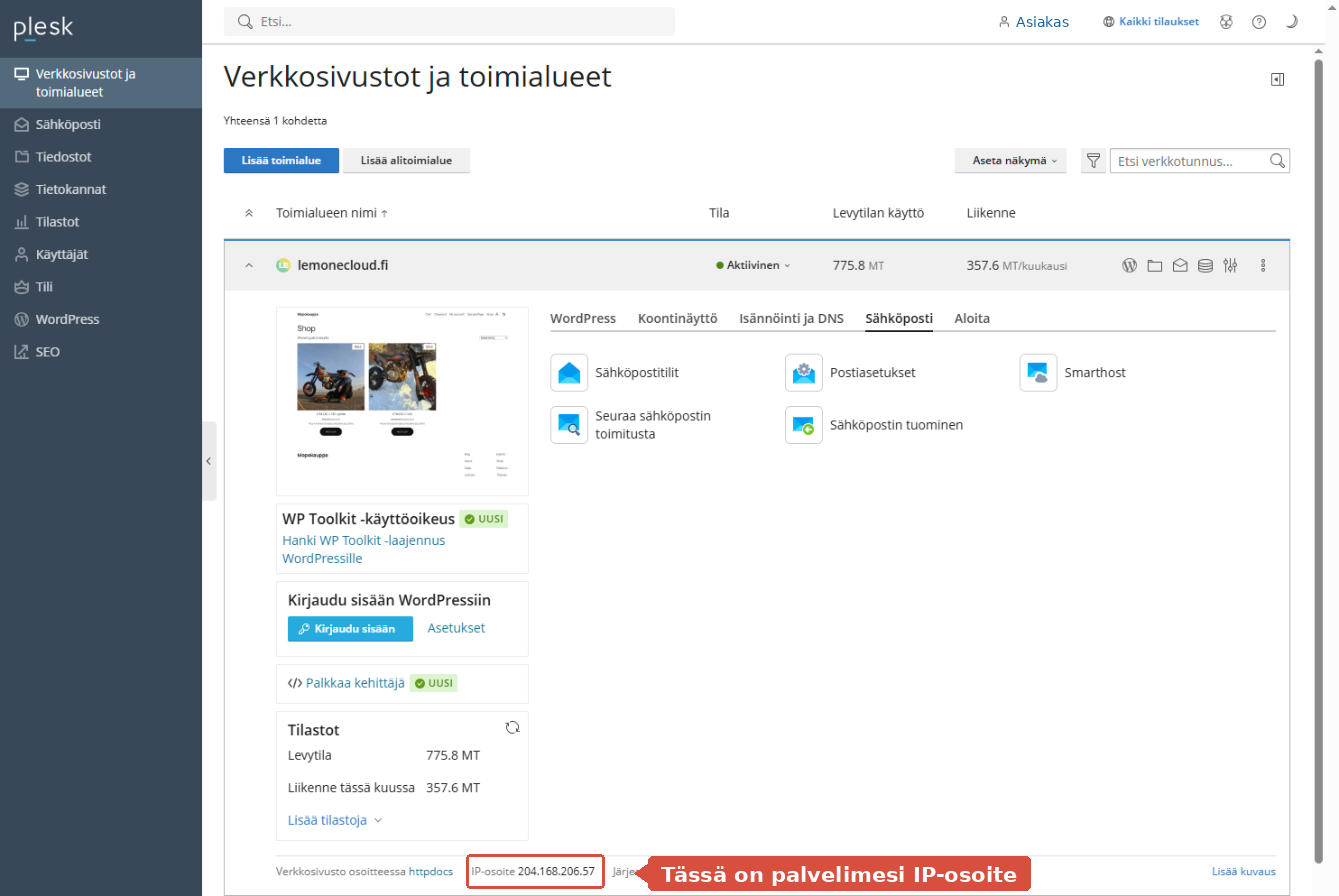Open databases icon in lemonecloud.fi row
This screenshot has height=896, width=1339.
(x=1205, y=265)
